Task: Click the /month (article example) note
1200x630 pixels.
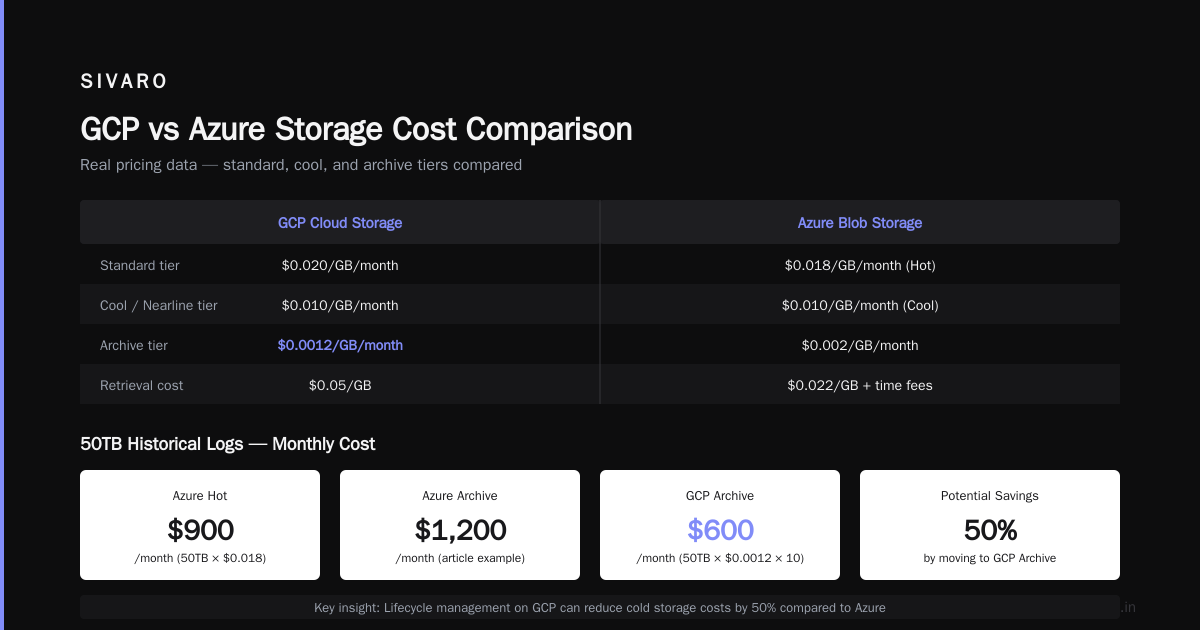Action: click(x=460, y=558)
